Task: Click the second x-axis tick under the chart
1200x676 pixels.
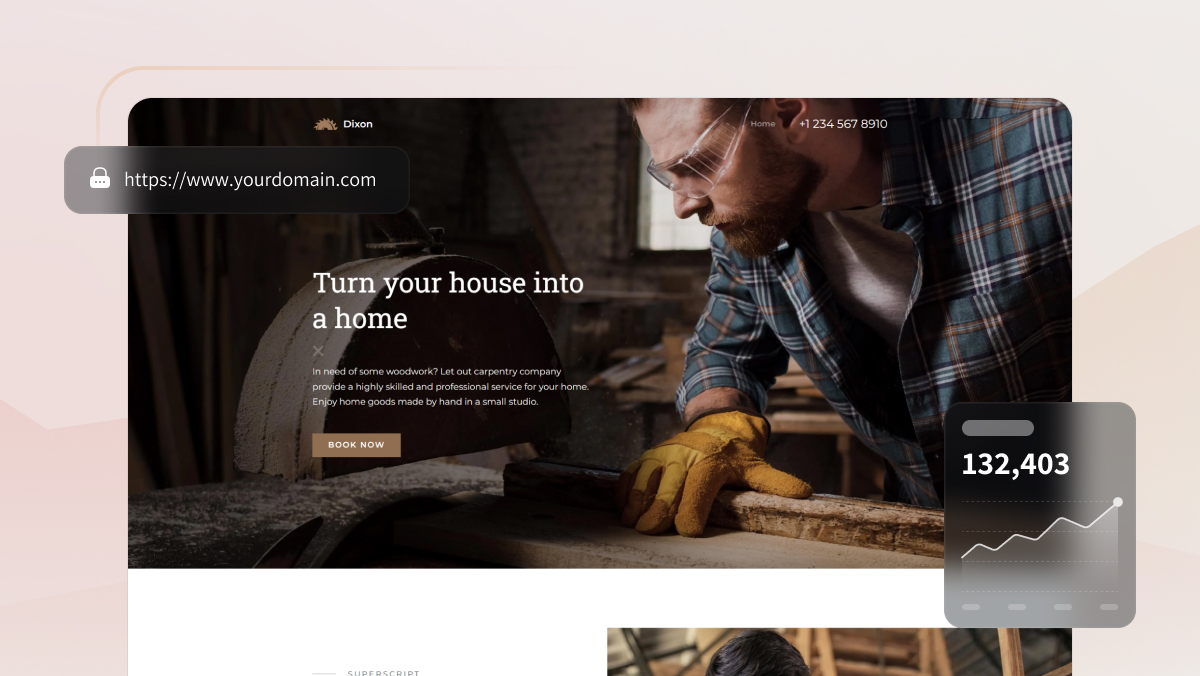Action: click(1017, 607)
